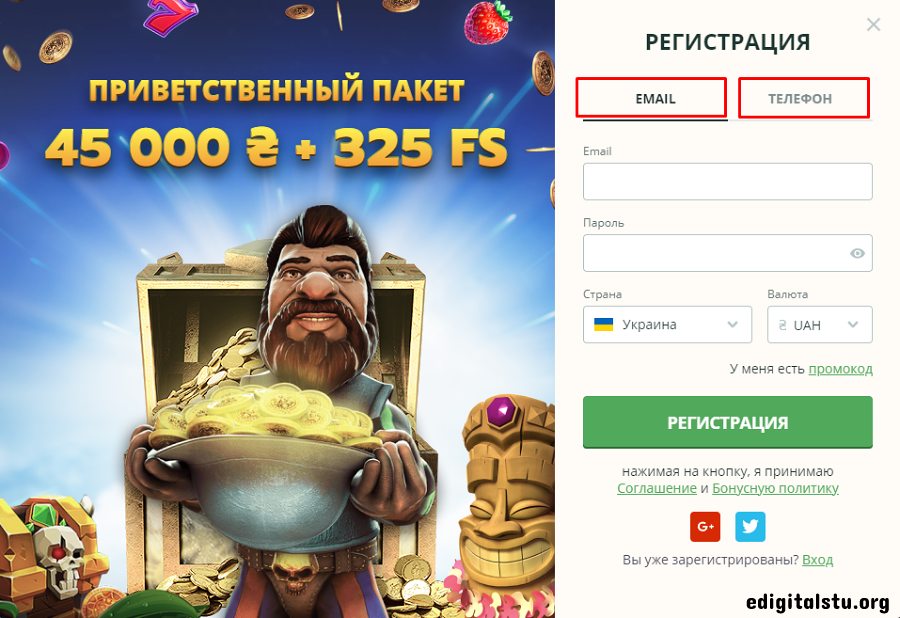Open the Бонусную политику link

pyautogui.click(x=775, y=488)
